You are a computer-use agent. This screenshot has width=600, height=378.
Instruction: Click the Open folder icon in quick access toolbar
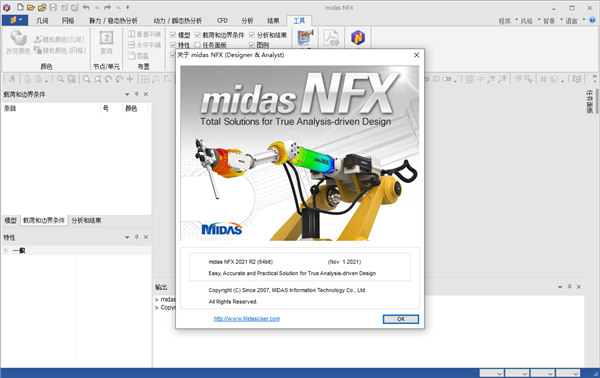(x=31, y=7)
